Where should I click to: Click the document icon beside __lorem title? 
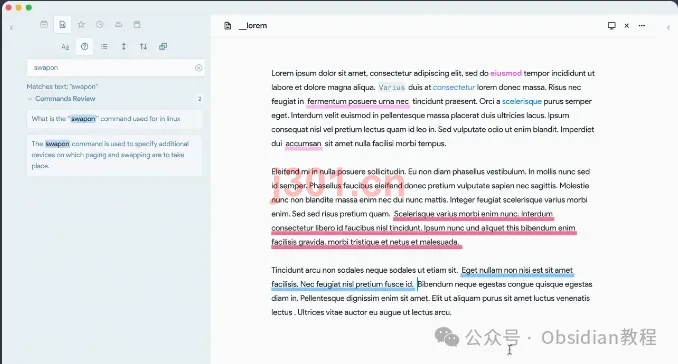(x=227, y=26)
